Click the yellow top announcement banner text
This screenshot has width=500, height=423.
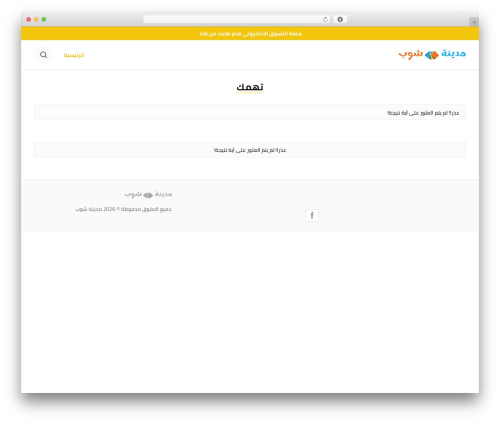251,34
